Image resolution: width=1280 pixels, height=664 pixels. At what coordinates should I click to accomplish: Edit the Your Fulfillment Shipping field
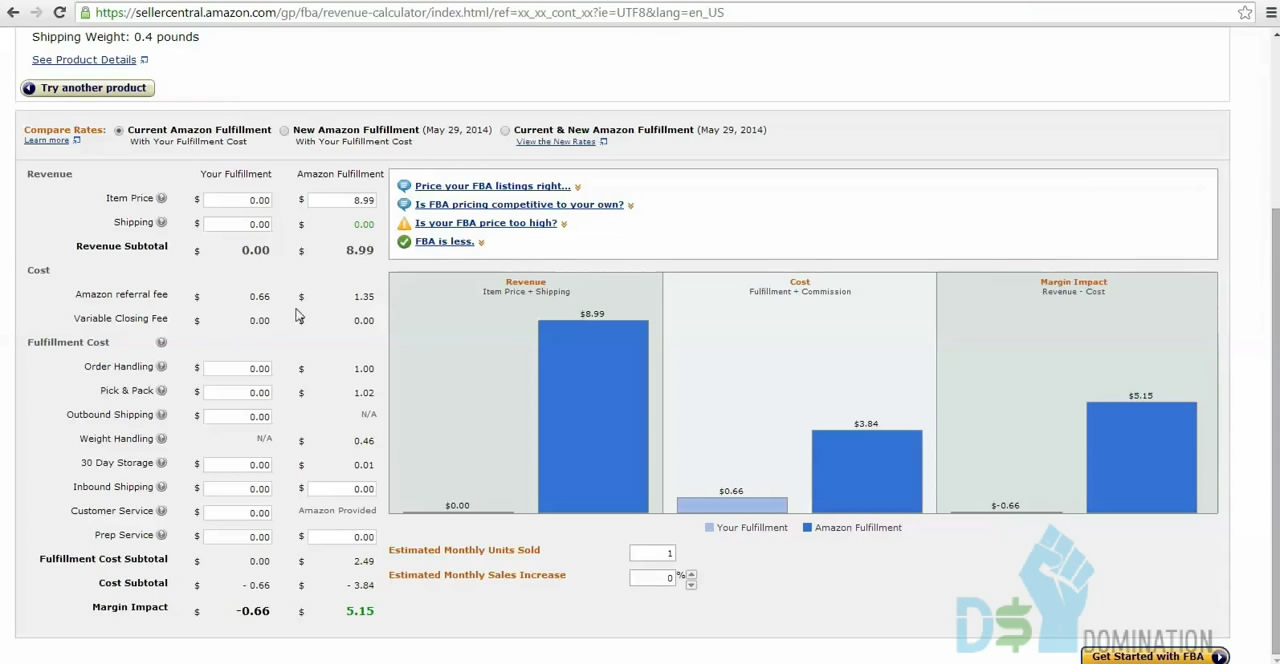238,224
